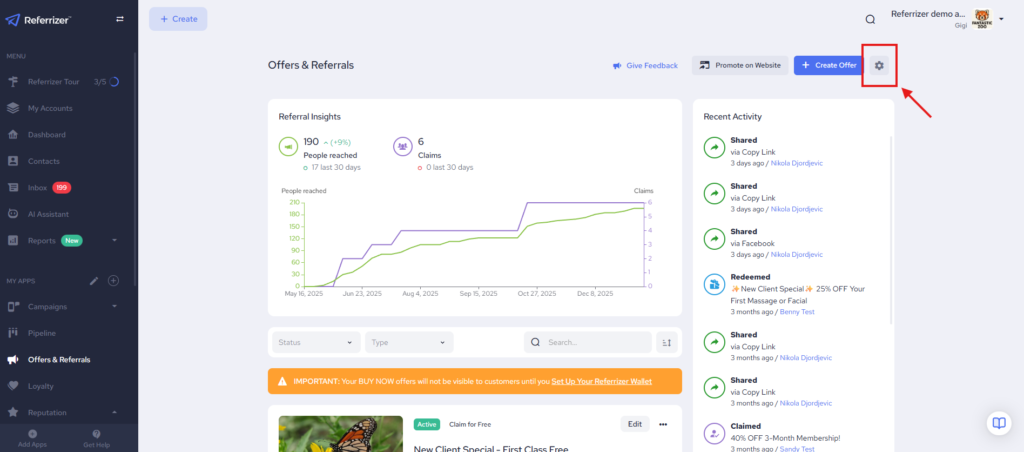Click the sort icon beside search field
This screenshot has height=452, width=1024.
[667, 342]
